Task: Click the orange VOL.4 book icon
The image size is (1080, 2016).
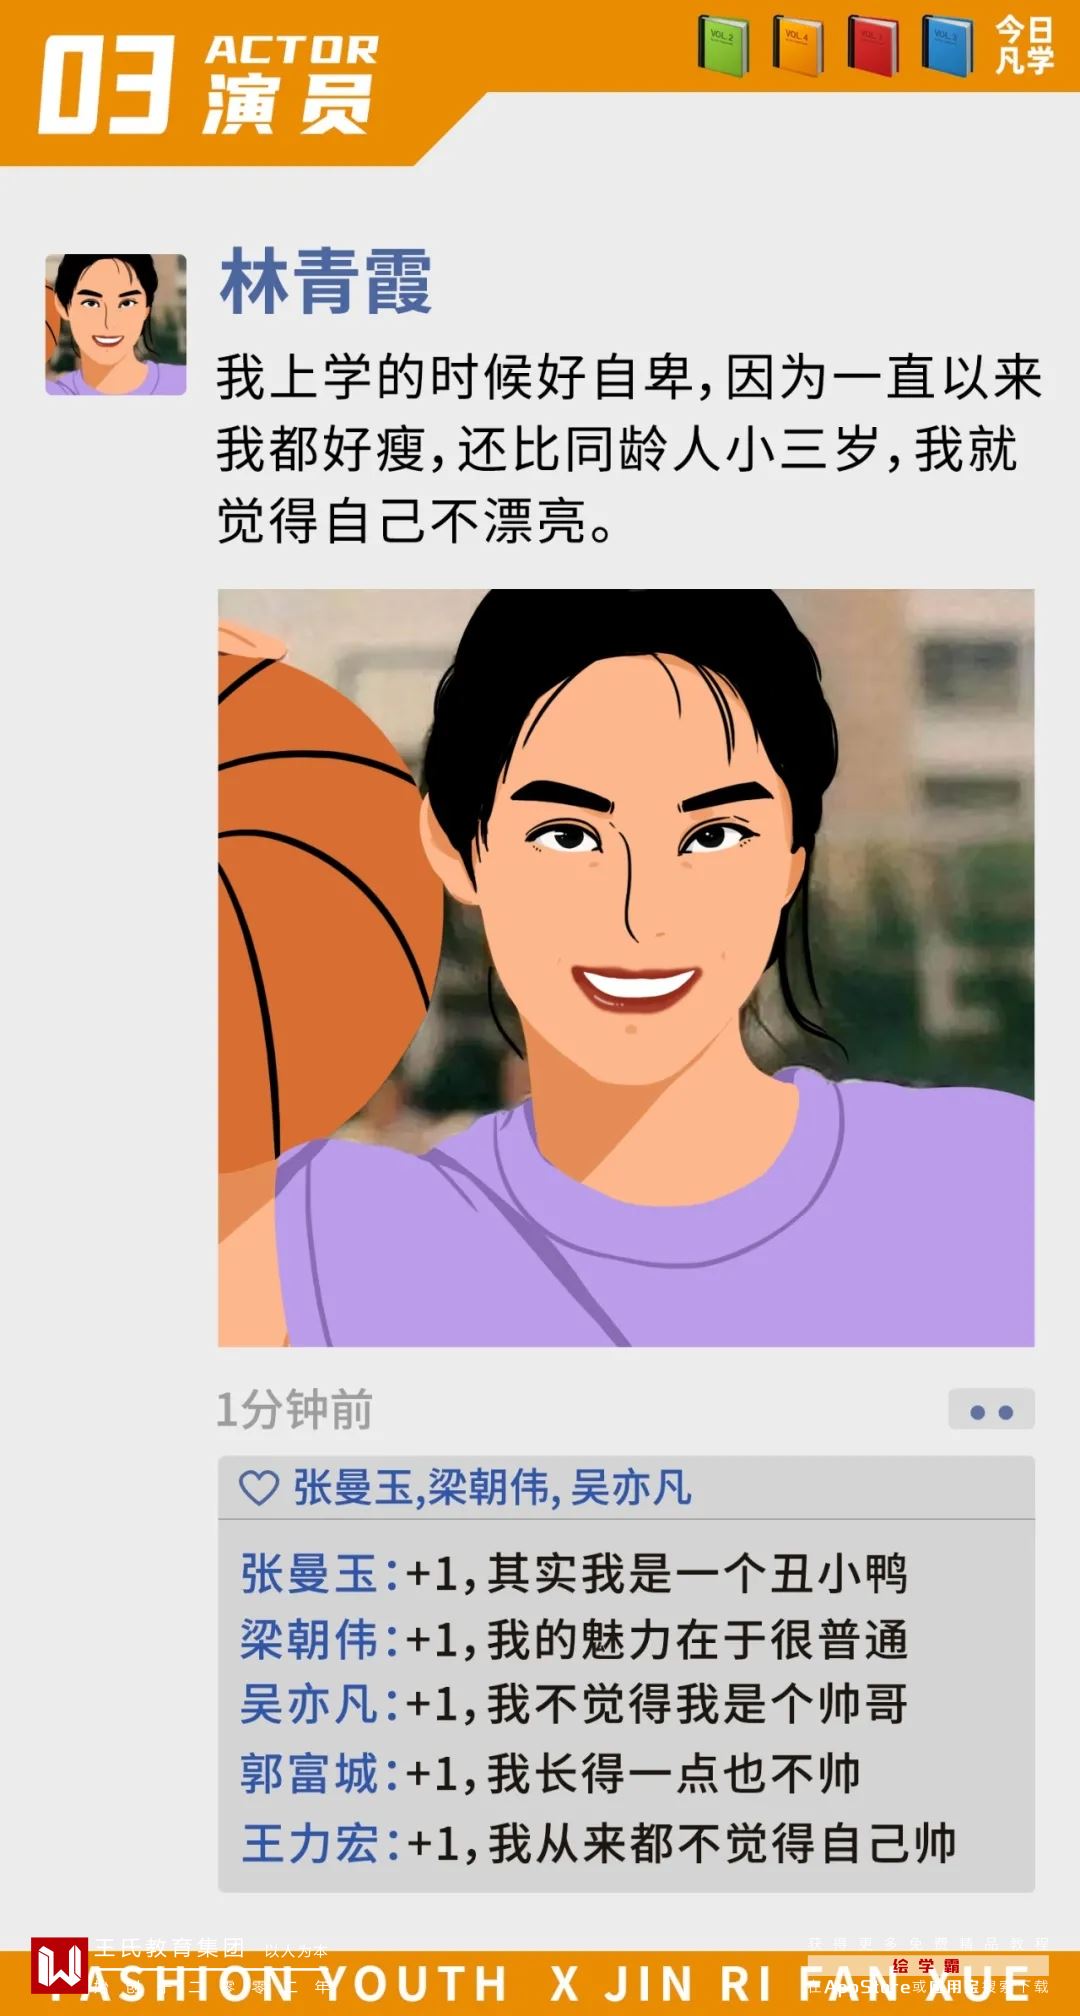Action: [798, 46]
